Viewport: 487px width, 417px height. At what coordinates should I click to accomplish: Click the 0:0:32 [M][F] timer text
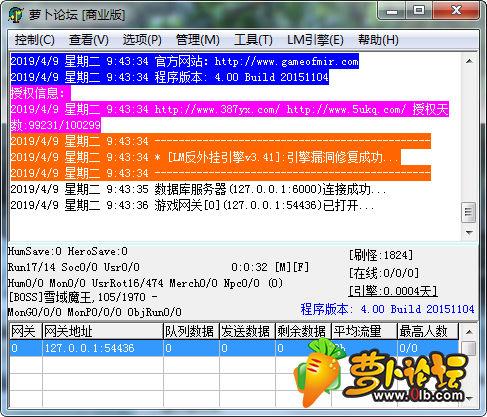click(x=270, y=267)
